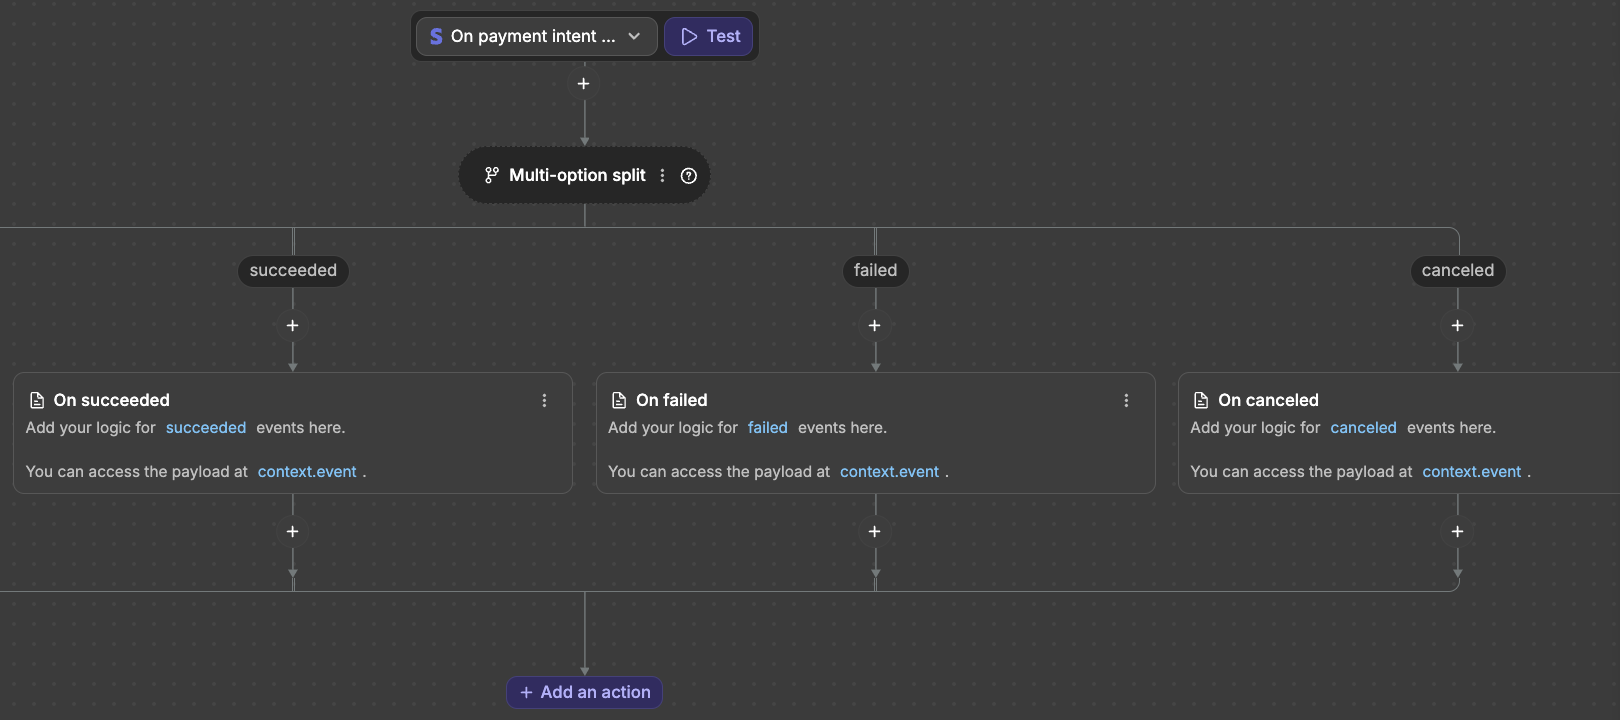The height and width of the screenshot is (720, 1620).
Task: Click the 'On succeeded' note title
Action: [x=112, y=400]
